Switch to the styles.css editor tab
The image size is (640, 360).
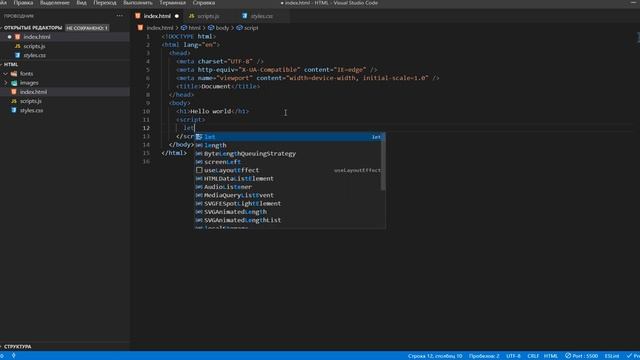(262, 16)
